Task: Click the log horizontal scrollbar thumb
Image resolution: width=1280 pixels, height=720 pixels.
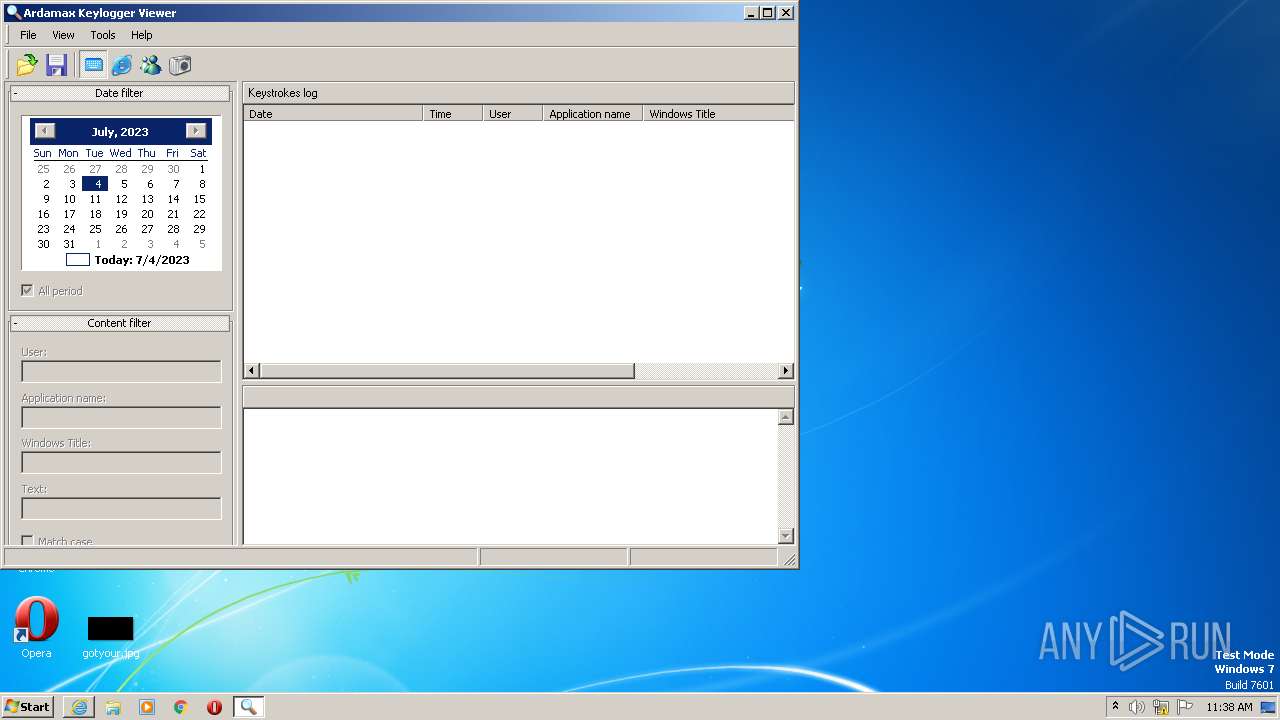Action: [x=447, y=371]
